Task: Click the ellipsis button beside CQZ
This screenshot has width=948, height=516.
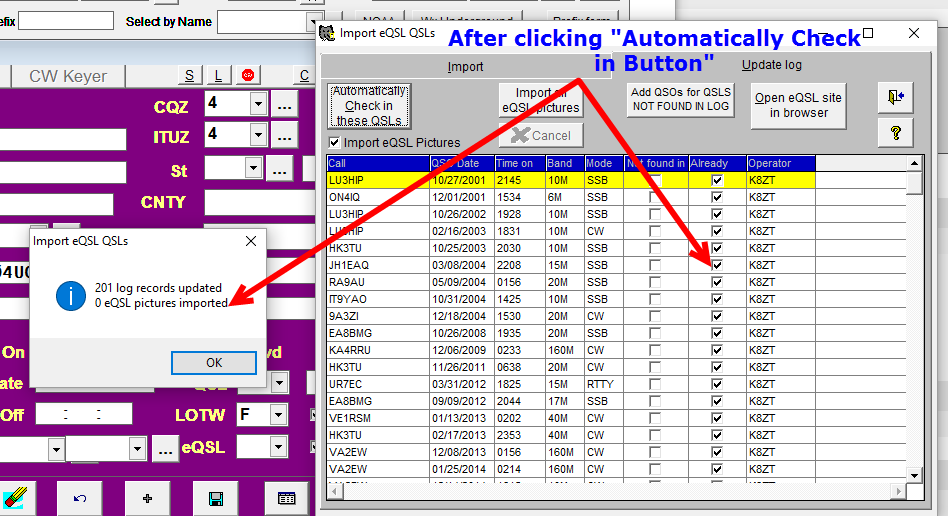Action: pos(284,105)
